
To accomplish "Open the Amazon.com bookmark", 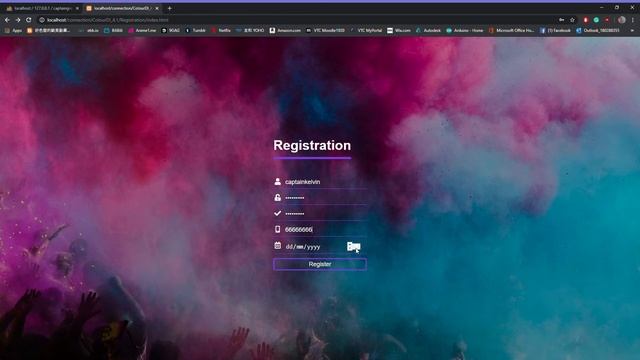I will [285, 30].
